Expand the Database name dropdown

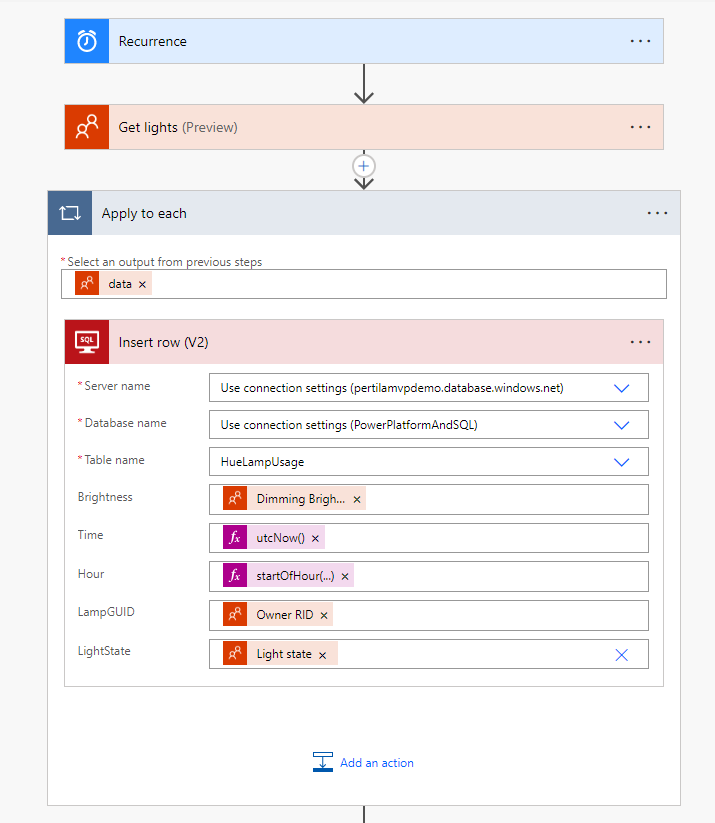[621, 425]
